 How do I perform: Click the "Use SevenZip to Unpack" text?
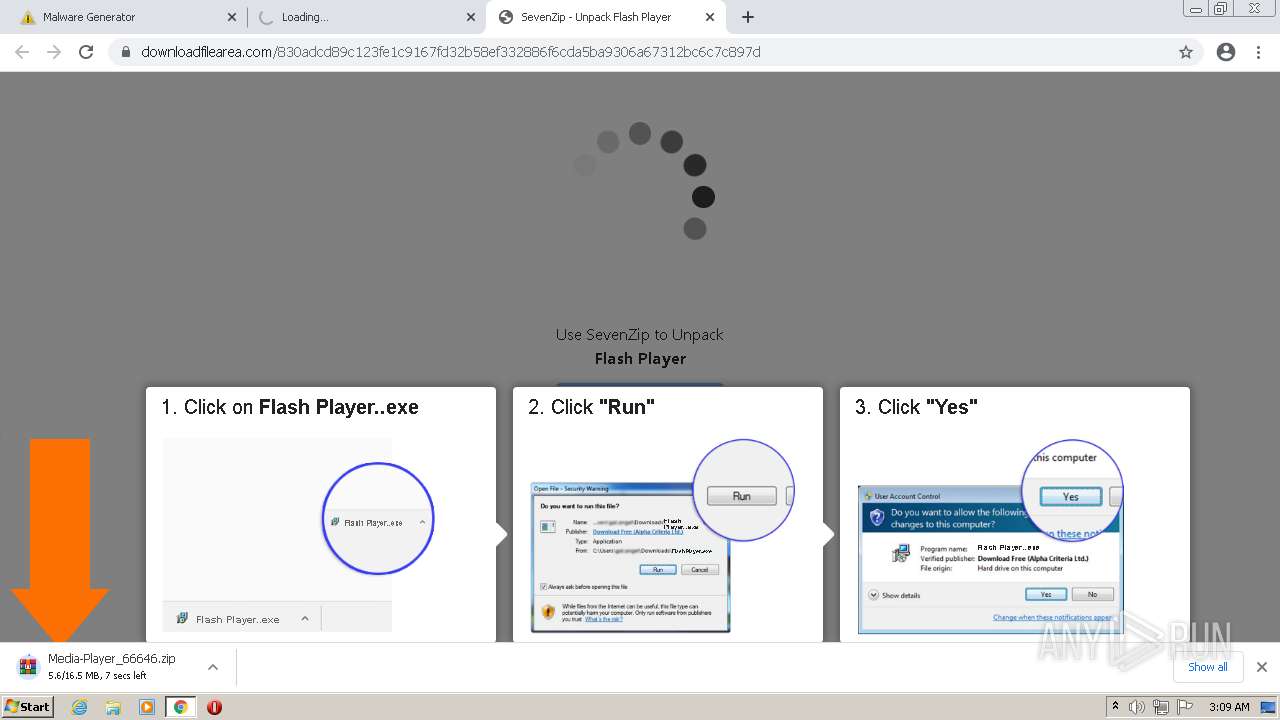pyautogui.click(x=640, y=335)
